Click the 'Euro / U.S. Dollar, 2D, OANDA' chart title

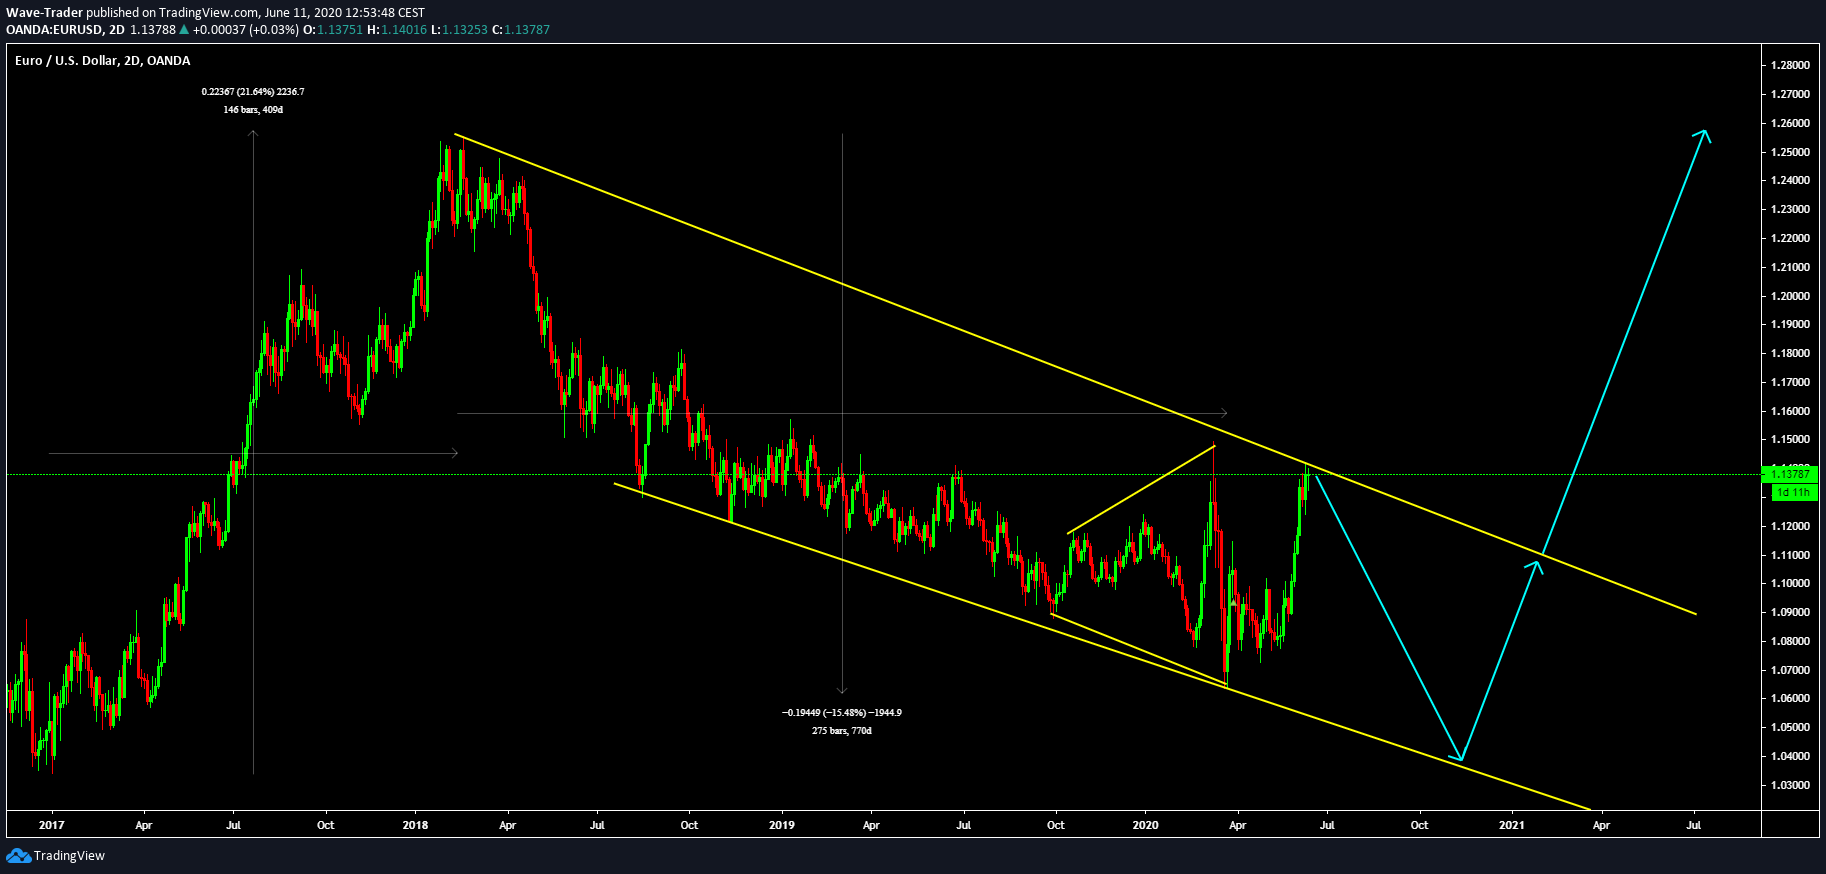(x=102, y=61)
